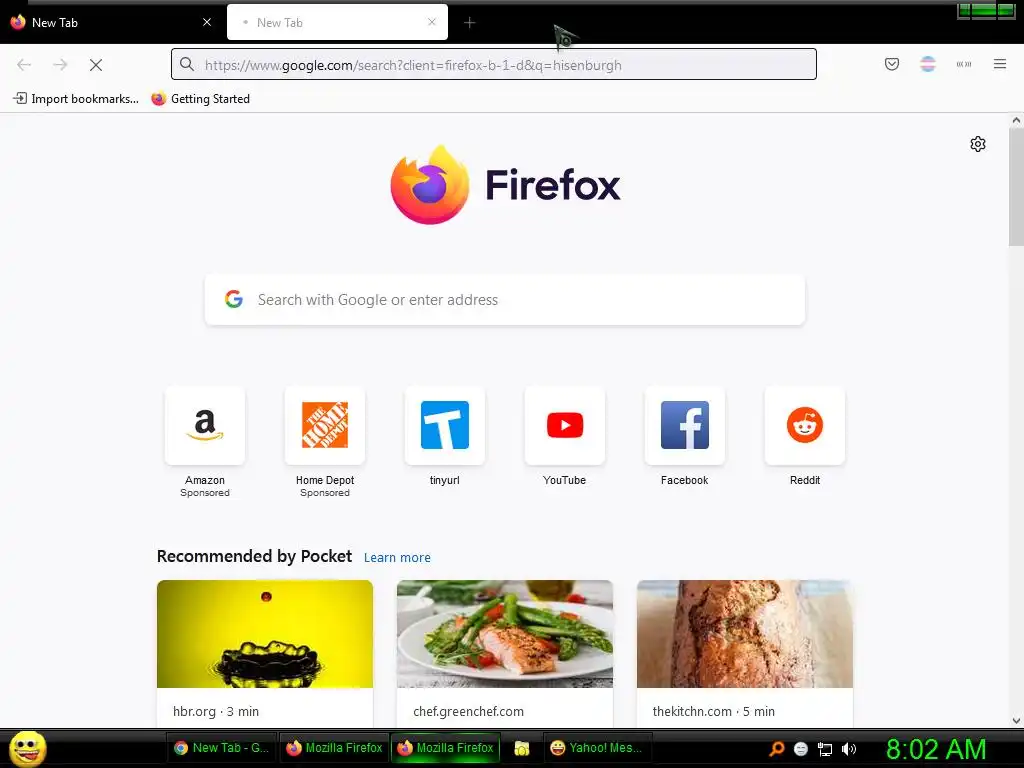
Task: Open the new tab page settings gear
Action: tap(977, 144)
